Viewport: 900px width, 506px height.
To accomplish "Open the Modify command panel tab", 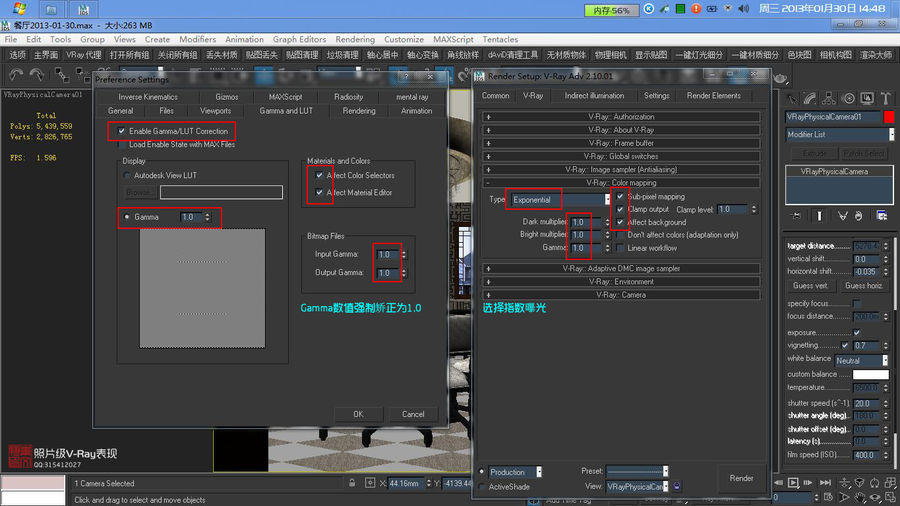I will click(x=810, y=99).
